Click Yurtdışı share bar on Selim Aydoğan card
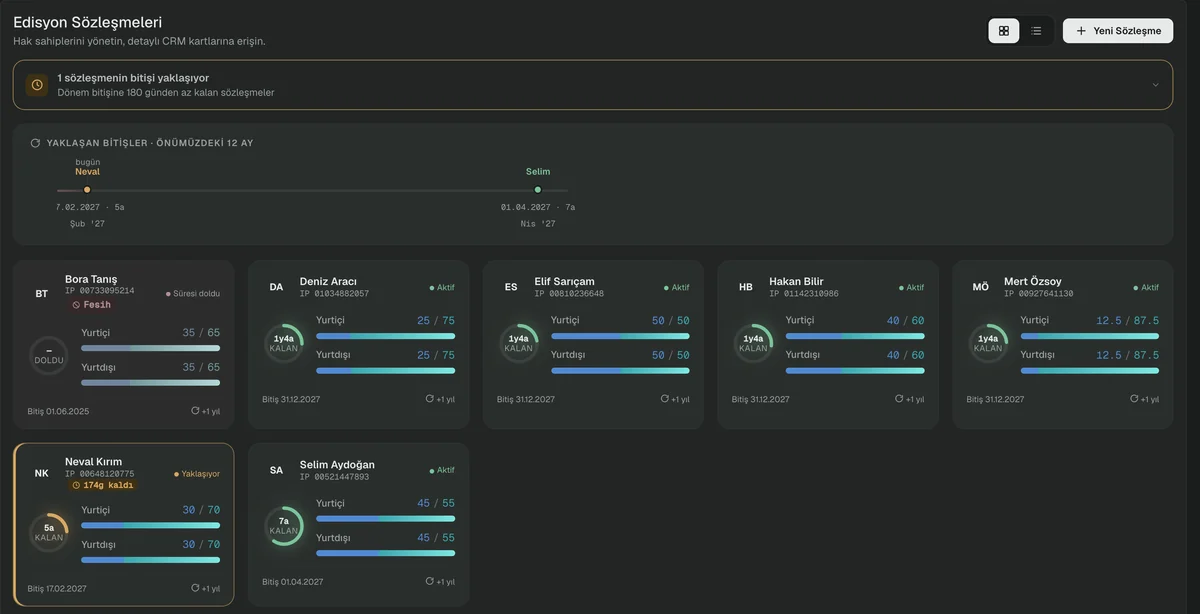The height and width of the screenshot is (614, 1200). pos(385,554)
